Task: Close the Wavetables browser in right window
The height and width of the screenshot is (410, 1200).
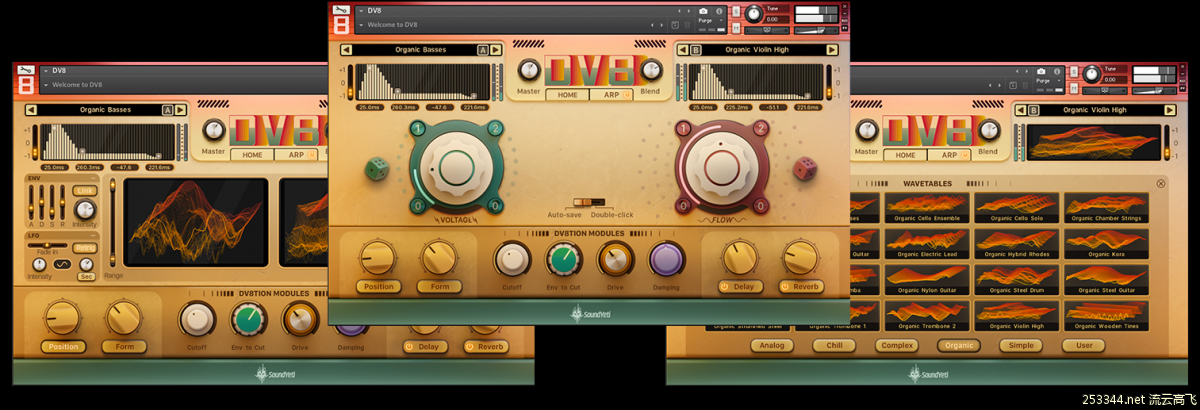Action: pyautogui.click(x=1160, y=184)
